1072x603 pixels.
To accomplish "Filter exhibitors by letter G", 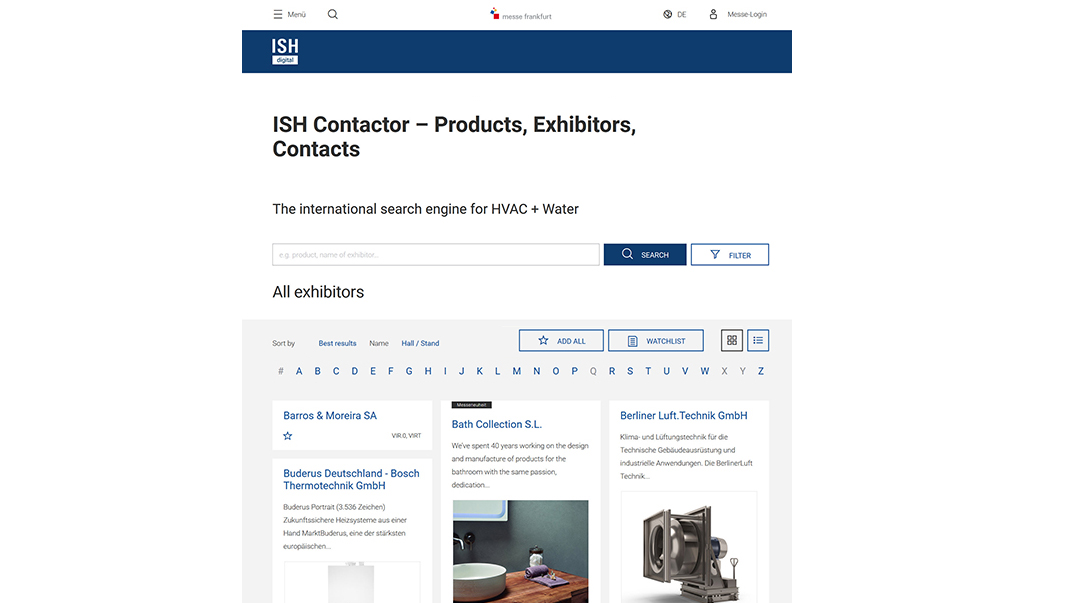I will coord(409,371).
